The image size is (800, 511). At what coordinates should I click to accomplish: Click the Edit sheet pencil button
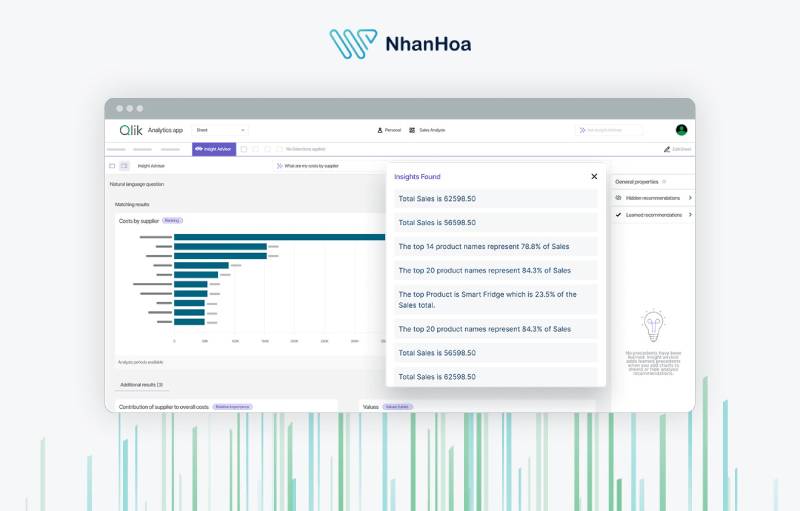677,149
